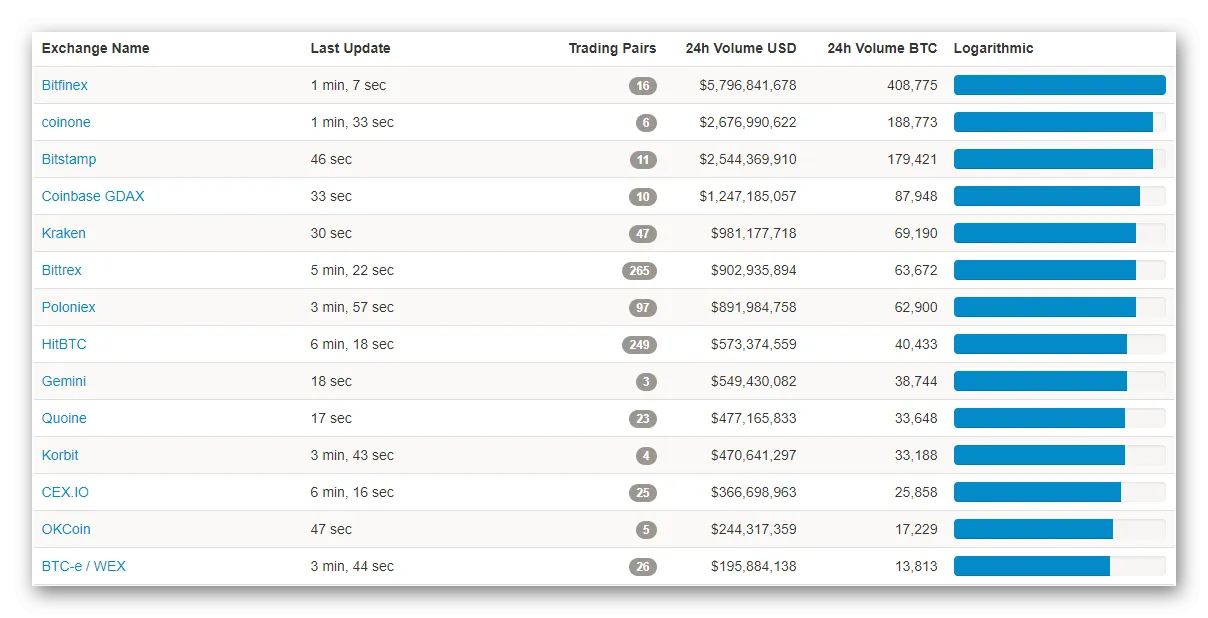Click Poloniex's 97 trading pairs badge
Screen dimensions: 1208x618
click(x=642, y=308)
